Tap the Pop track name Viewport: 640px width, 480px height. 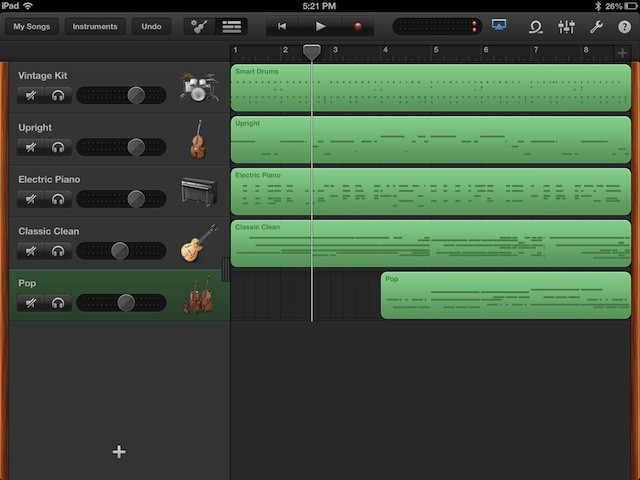(27, 283)
